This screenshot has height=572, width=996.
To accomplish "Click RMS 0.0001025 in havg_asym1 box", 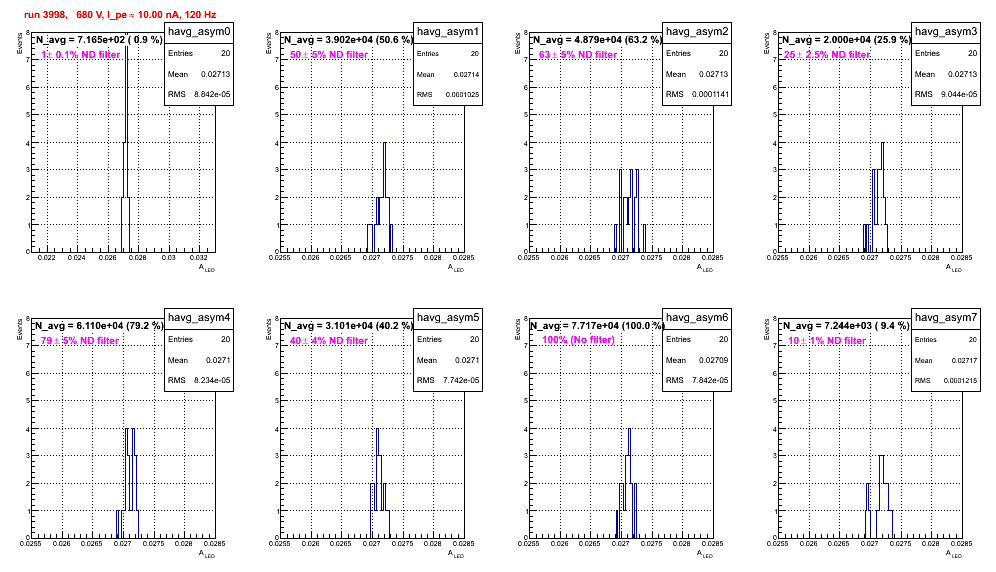I will [448, 94].
